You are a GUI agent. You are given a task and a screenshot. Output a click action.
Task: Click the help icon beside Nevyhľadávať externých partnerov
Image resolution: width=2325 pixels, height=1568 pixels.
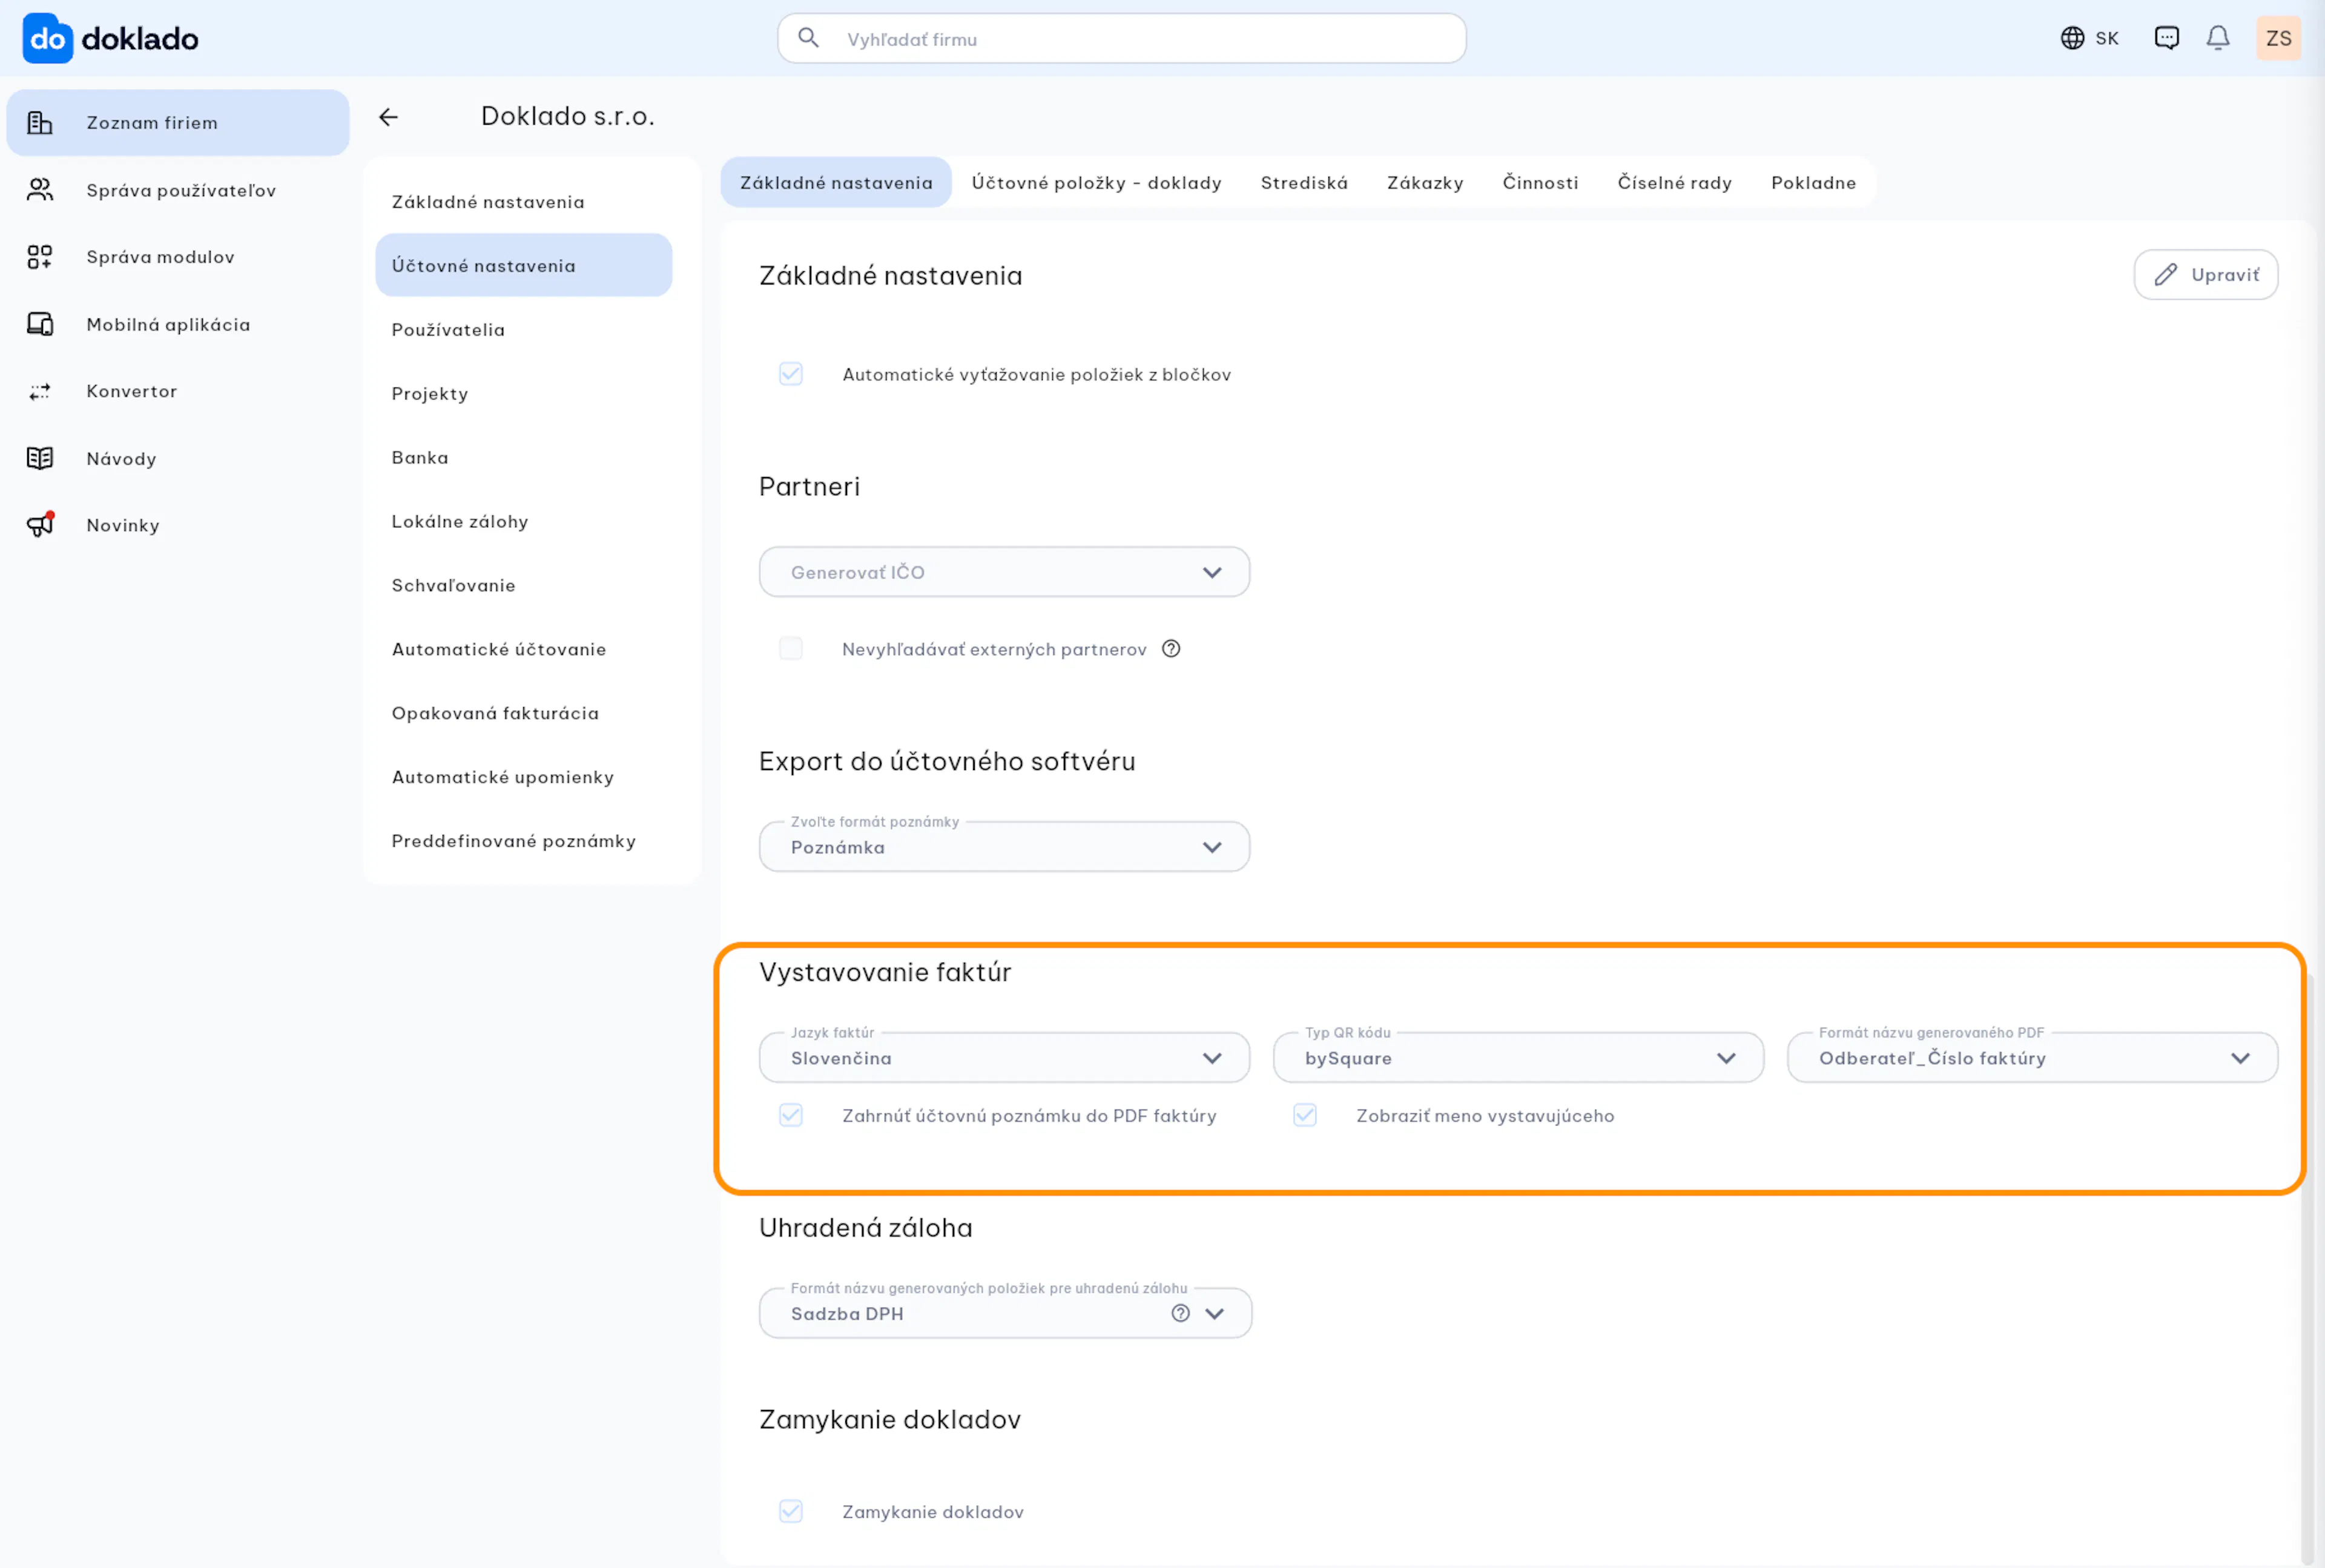(x=1171, y=649)
